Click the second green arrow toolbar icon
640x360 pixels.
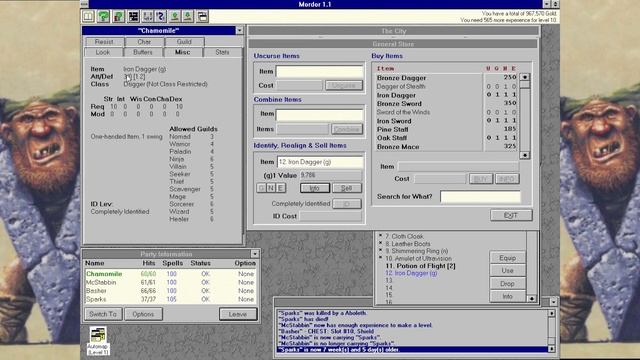point(188,16)
